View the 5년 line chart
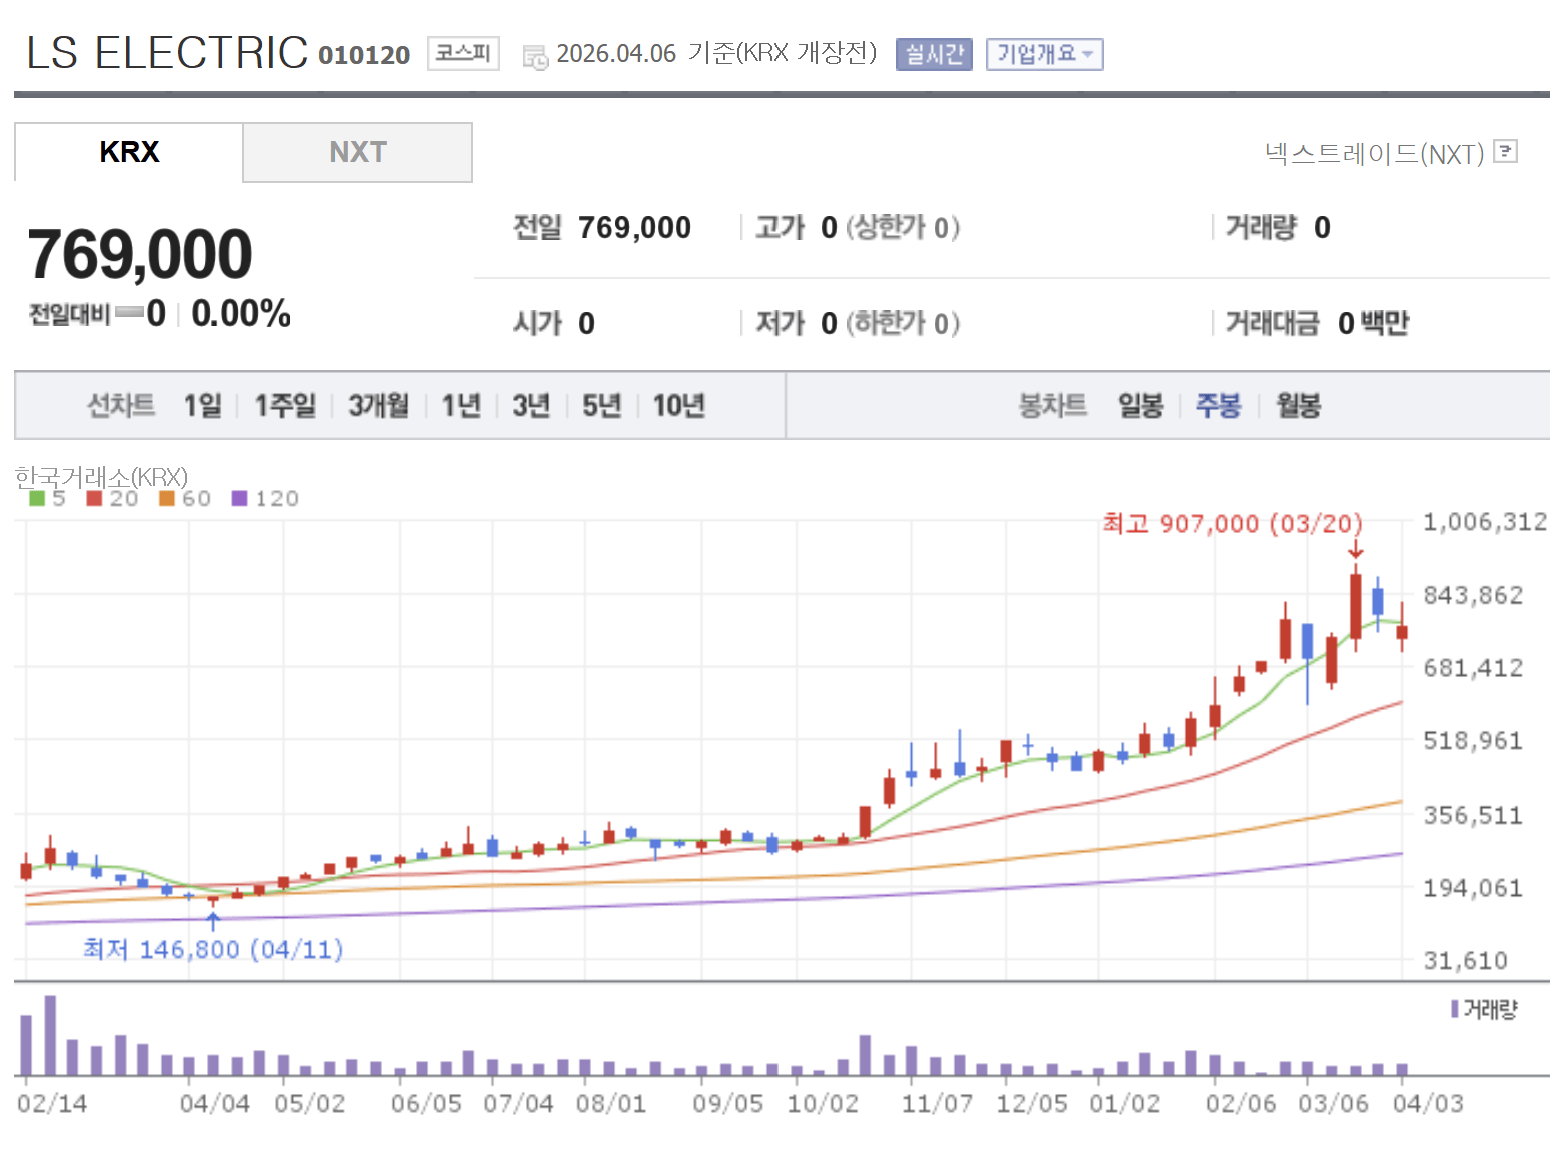The image size is (1550, 1156). click(x=602, y=405)
